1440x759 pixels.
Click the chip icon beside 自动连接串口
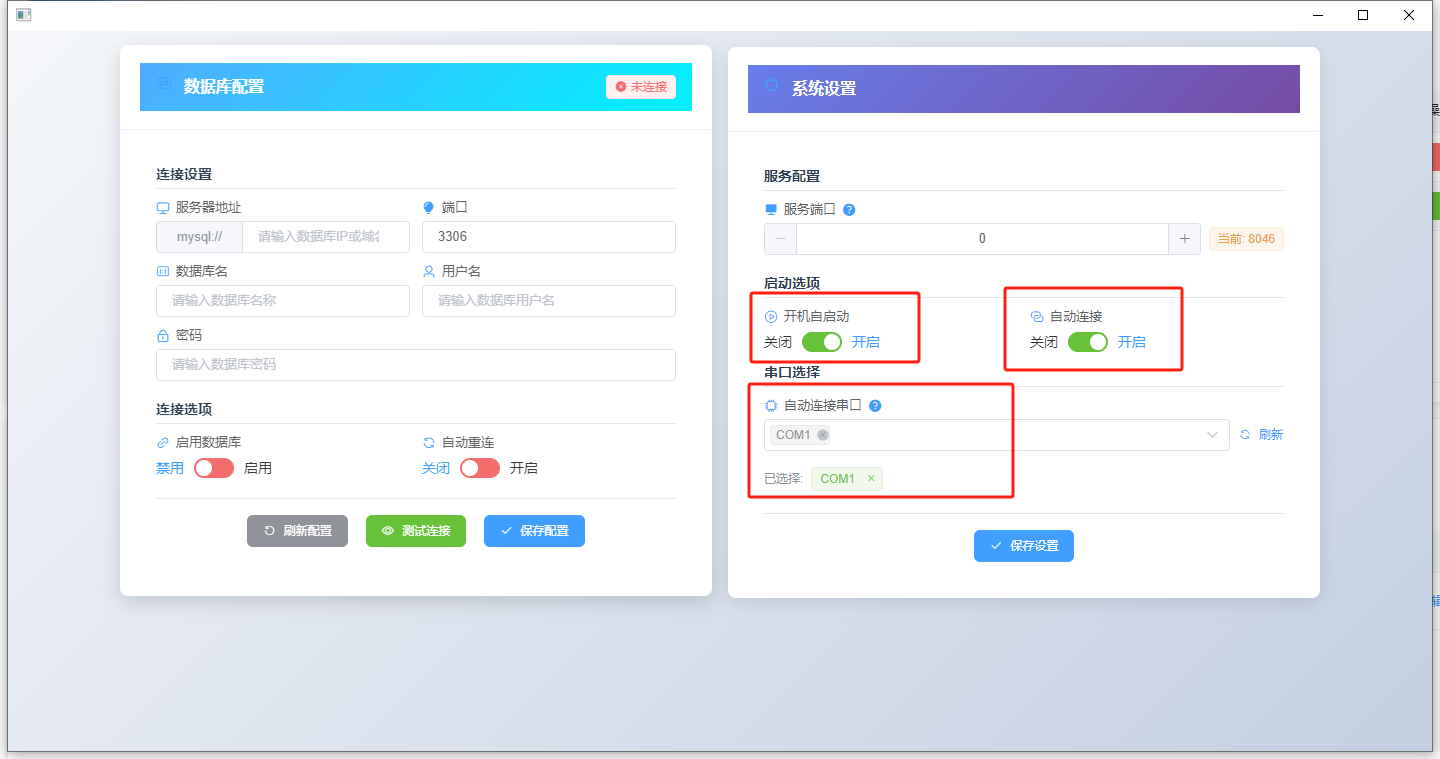(x=771, y=406)
